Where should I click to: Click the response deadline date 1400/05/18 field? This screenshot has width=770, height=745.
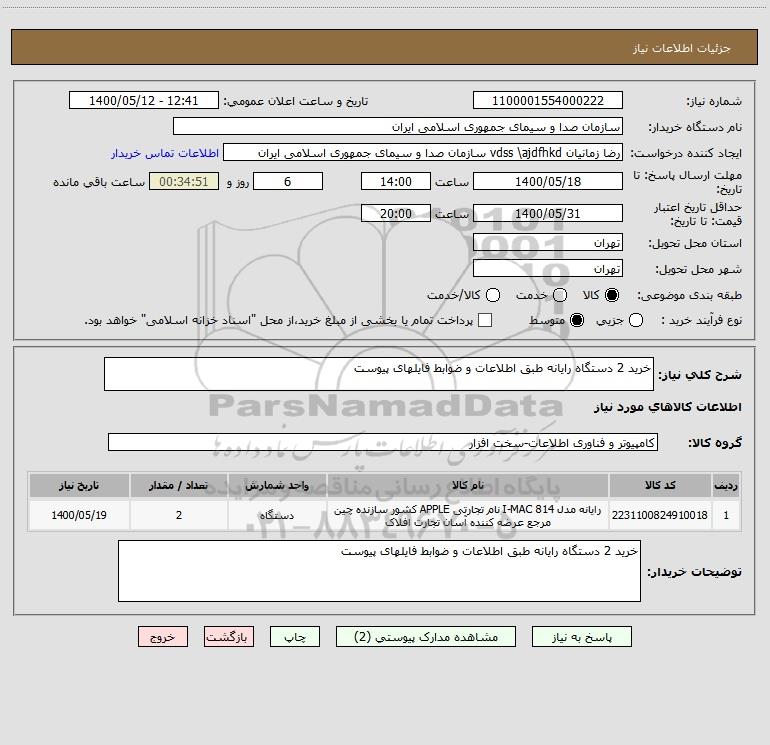[548, 181]
